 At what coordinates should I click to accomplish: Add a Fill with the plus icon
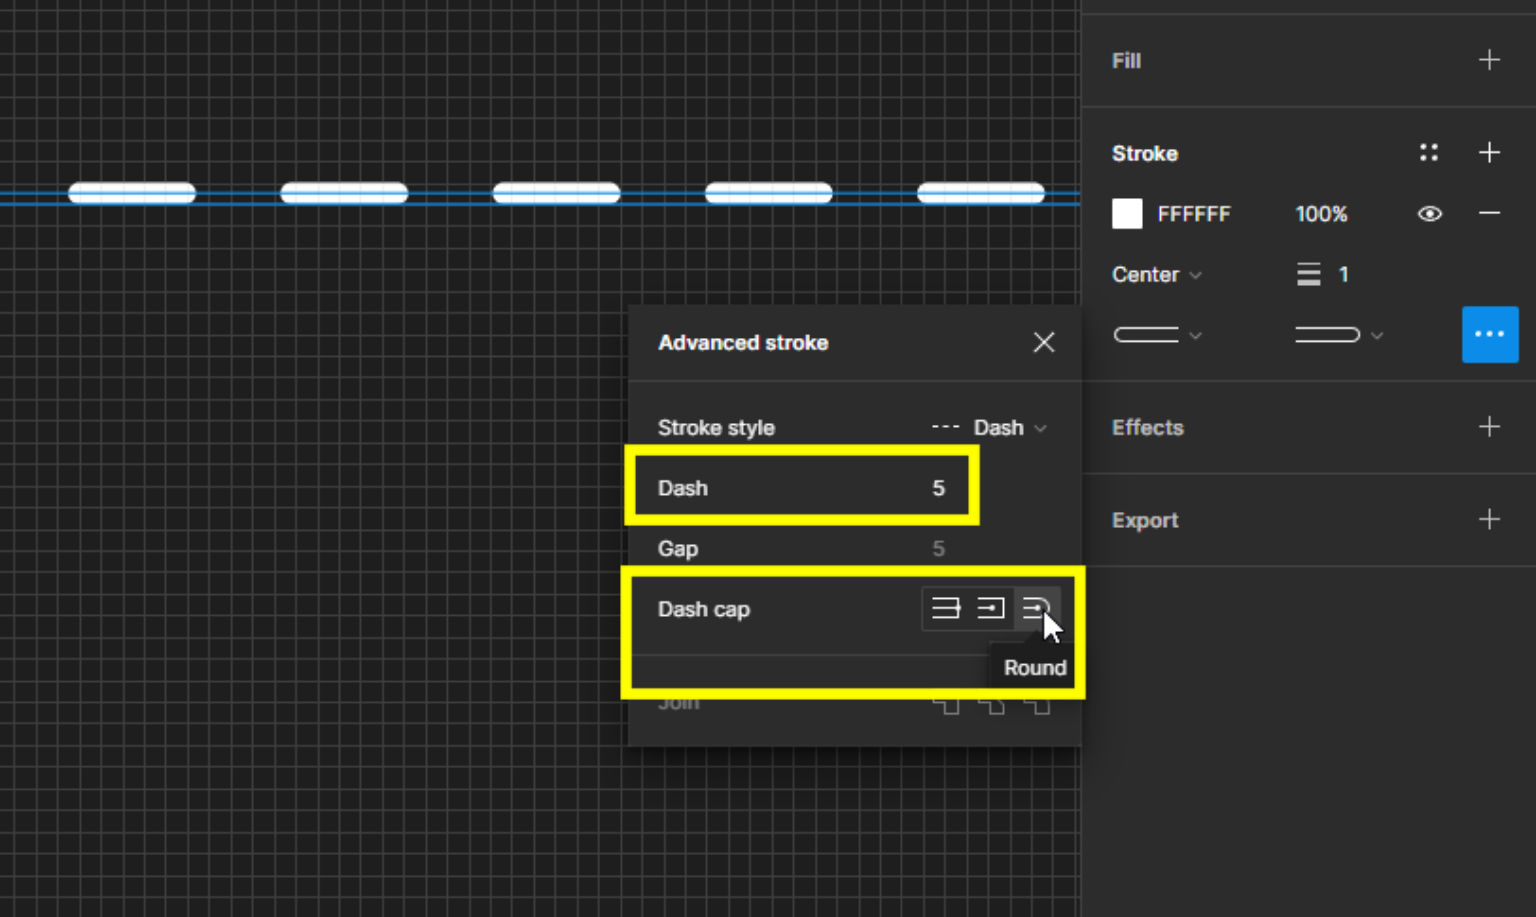[1489, 60]
